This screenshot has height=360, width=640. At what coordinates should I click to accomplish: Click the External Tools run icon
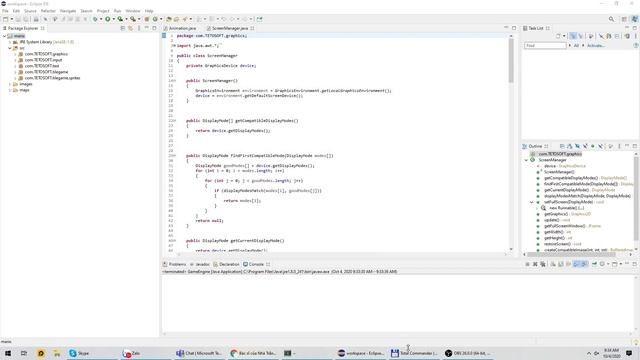click(133, 19)
